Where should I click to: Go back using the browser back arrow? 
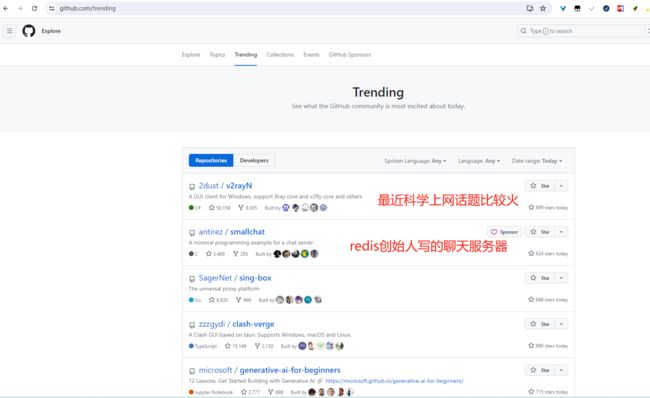(6, 8)
